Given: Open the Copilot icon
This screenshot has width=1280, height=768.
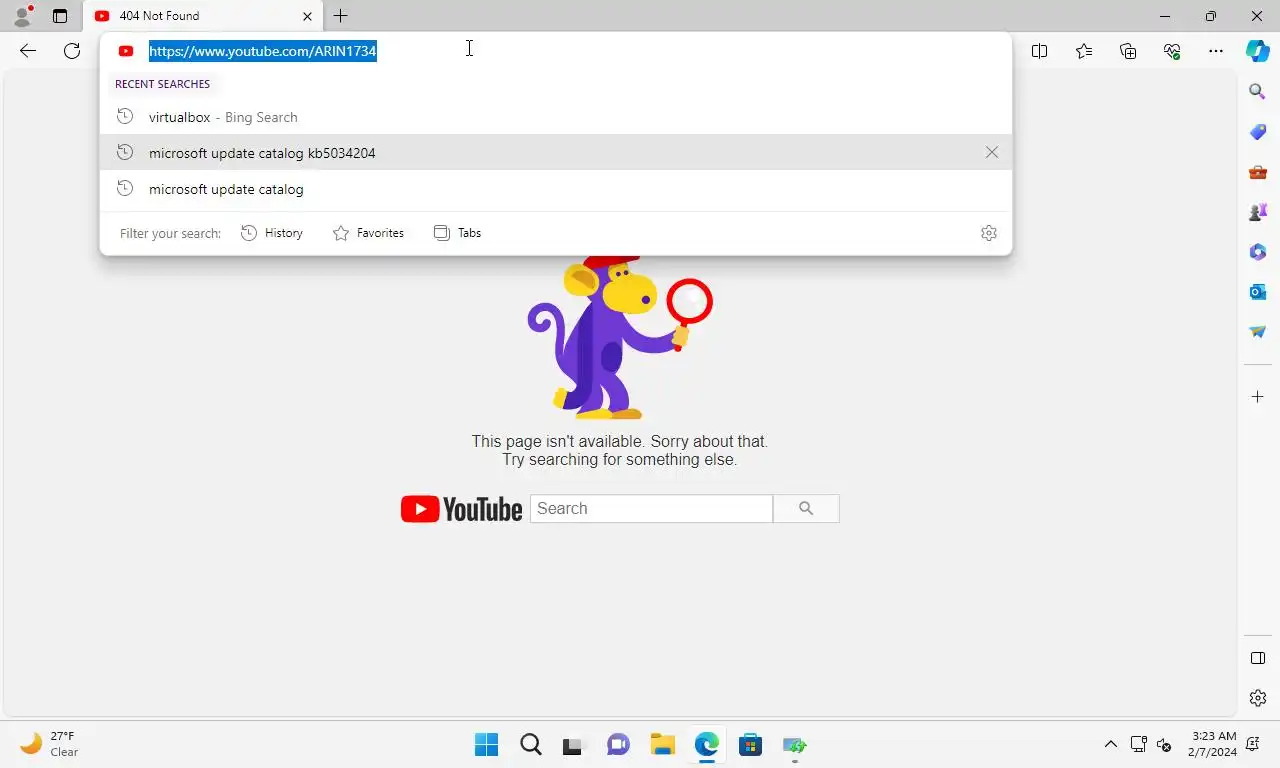Looking at the screenshot, I should [1258, 51].
